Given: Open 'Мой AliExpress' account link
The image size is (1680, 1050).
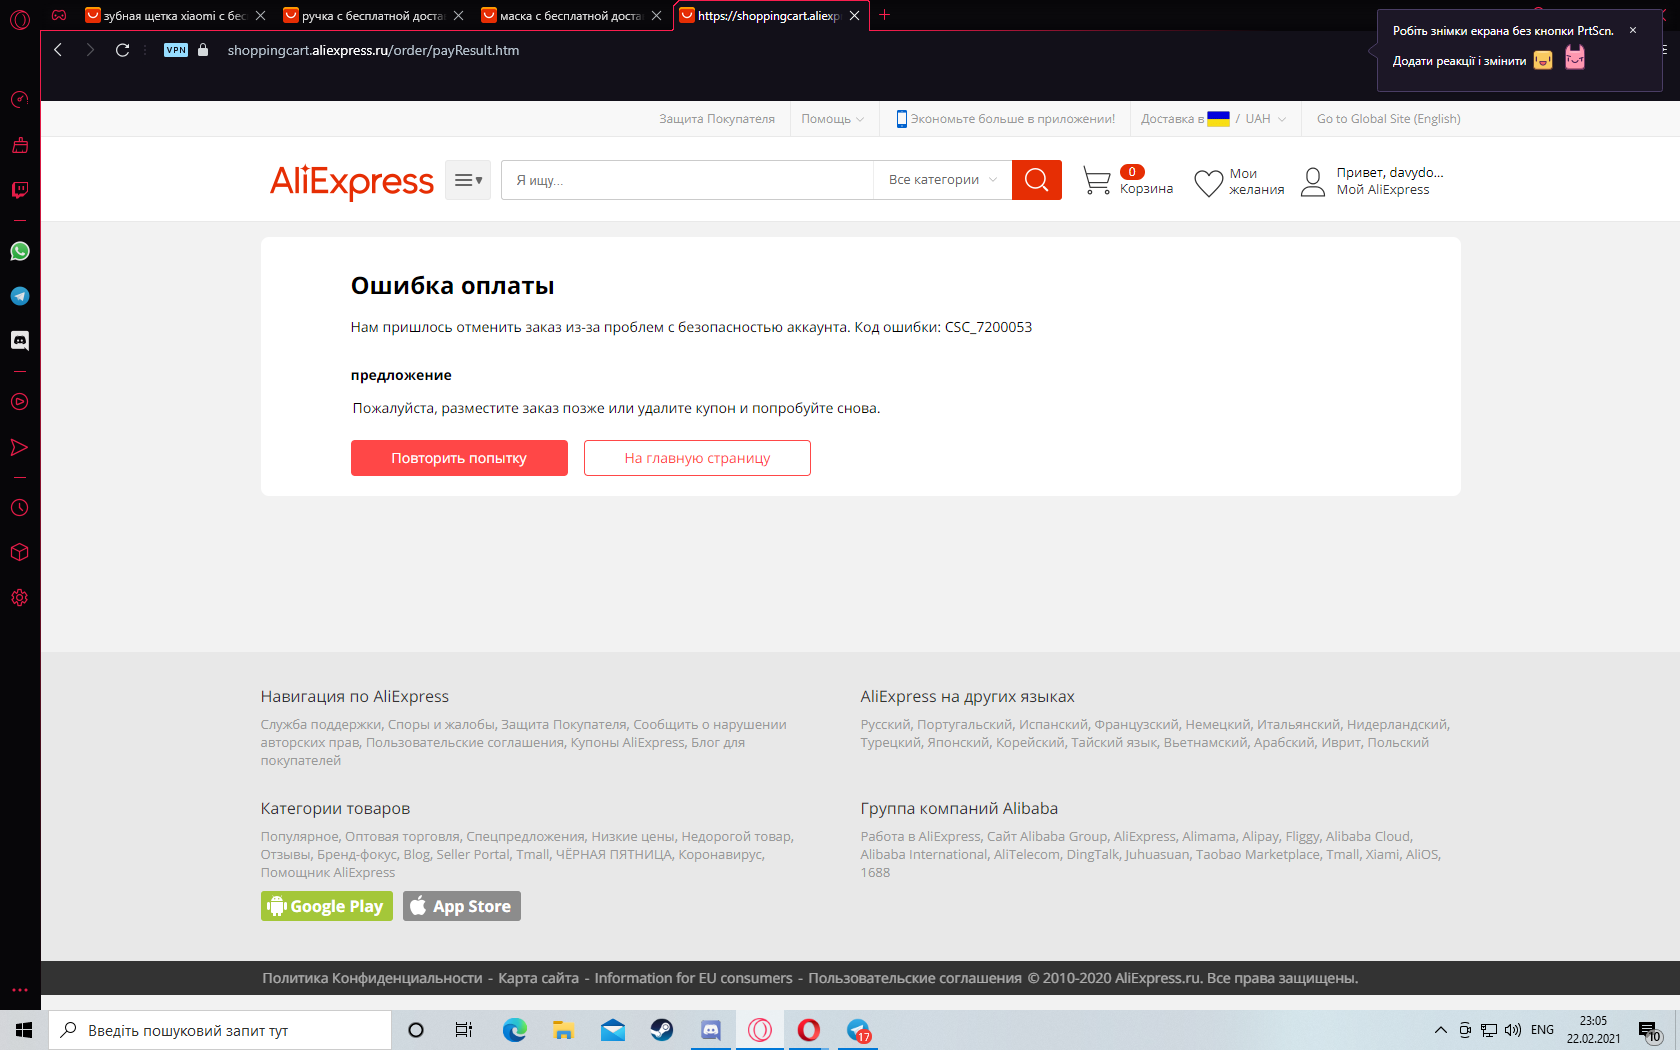Looking at the screenshot, I should [1383, 190].
